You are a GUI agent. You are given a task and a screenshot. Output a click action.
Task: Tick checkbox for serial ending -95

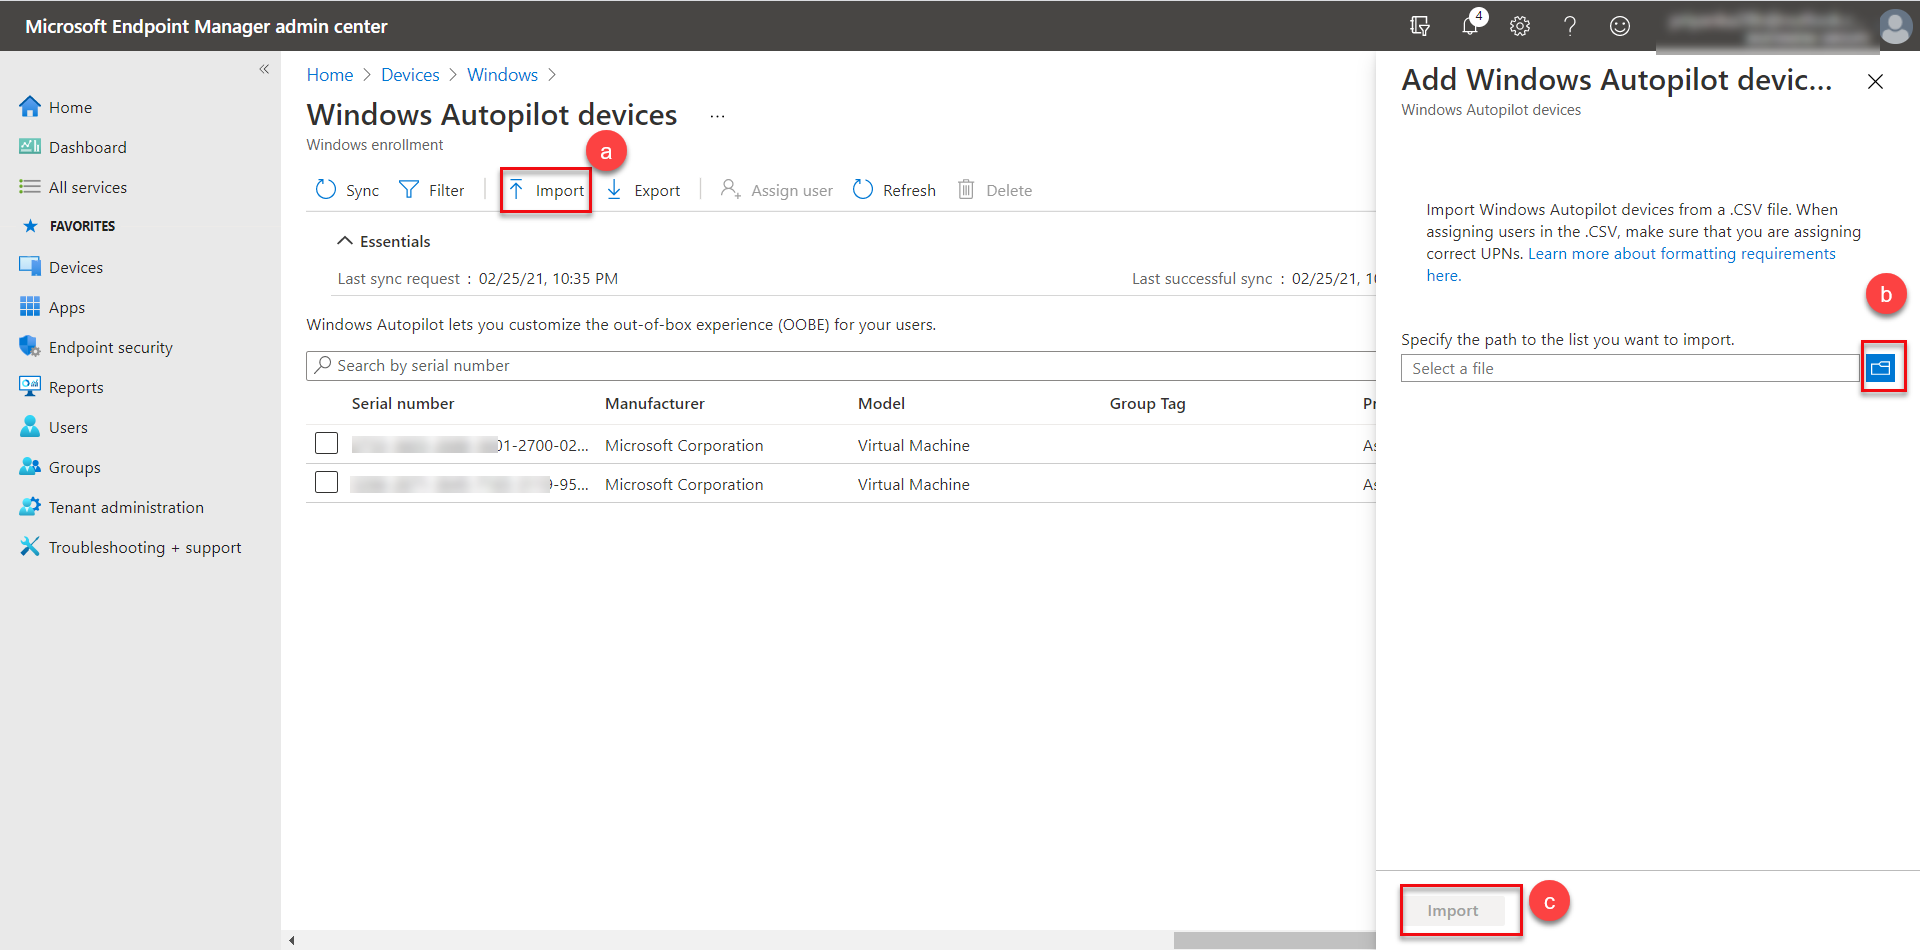[x=326, y=482]
